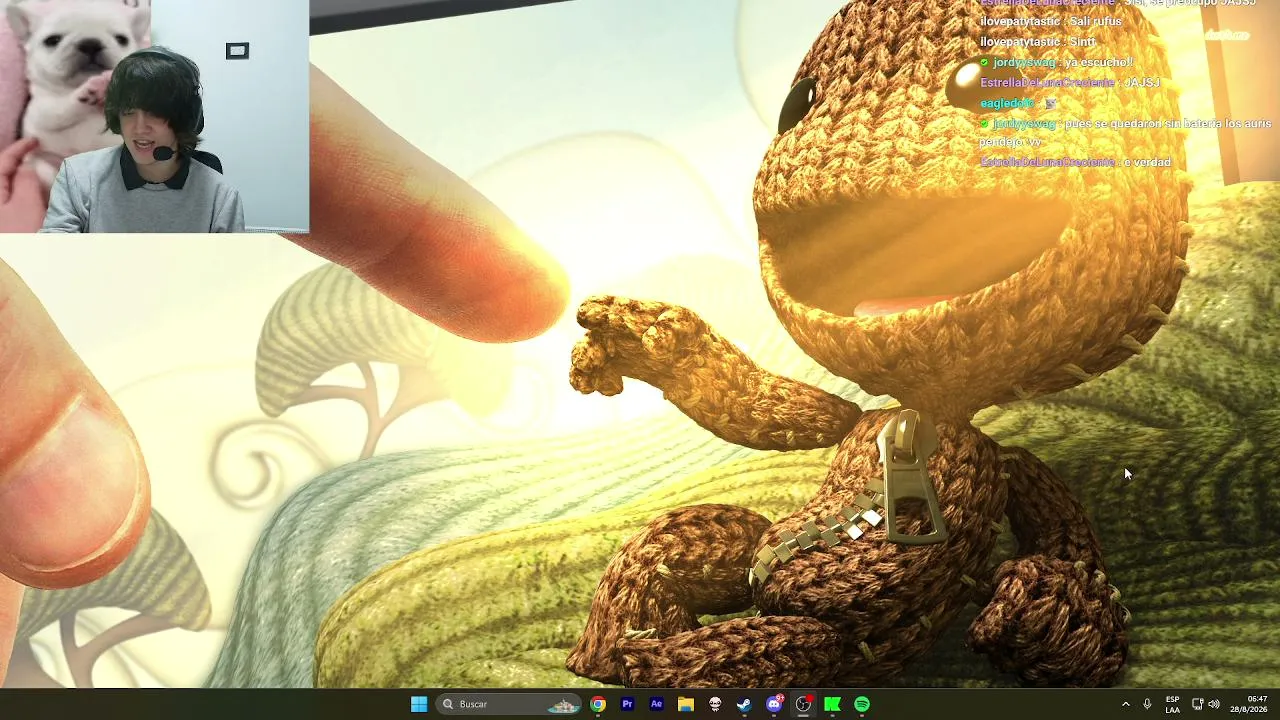Screen dimensions: 1280x720
Task: Open network settings from the tray
Action: tap(1197, 704)
